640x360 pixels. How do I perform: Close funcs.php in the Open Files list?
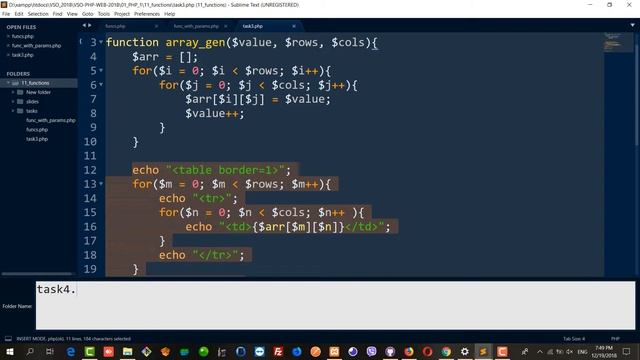[8, 36]
